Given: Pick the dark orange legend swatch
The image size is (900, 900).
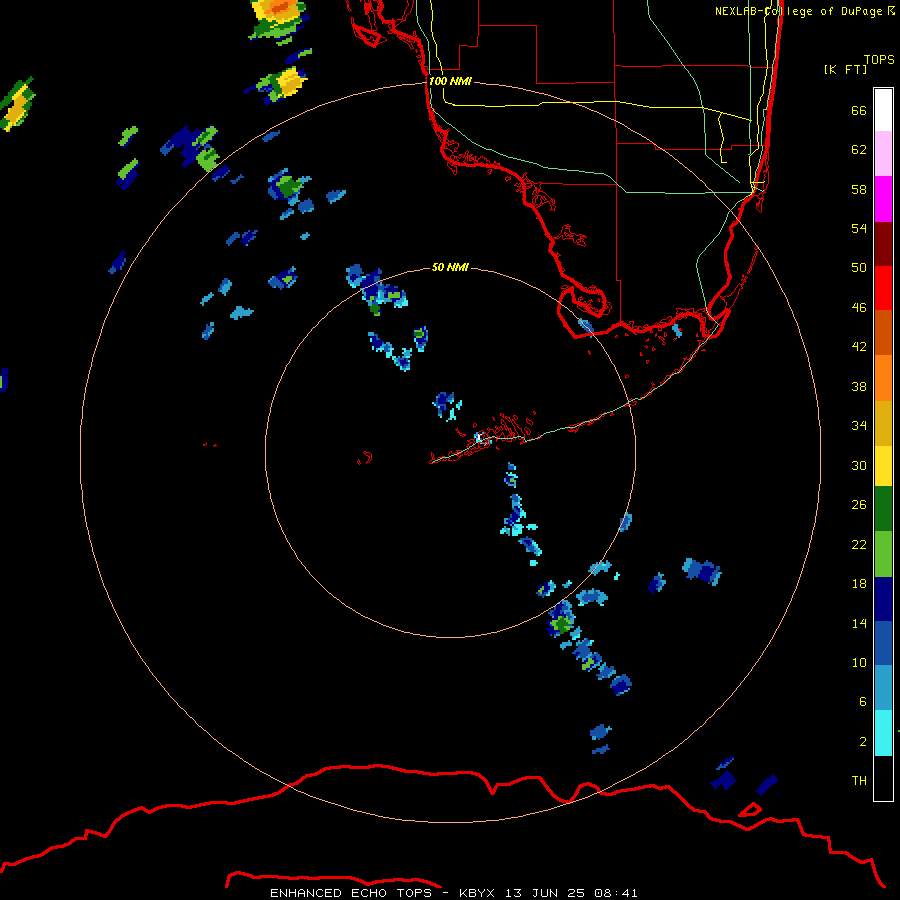Looking at the screenshot, I should pyautogui.click(x=883, y=332).
